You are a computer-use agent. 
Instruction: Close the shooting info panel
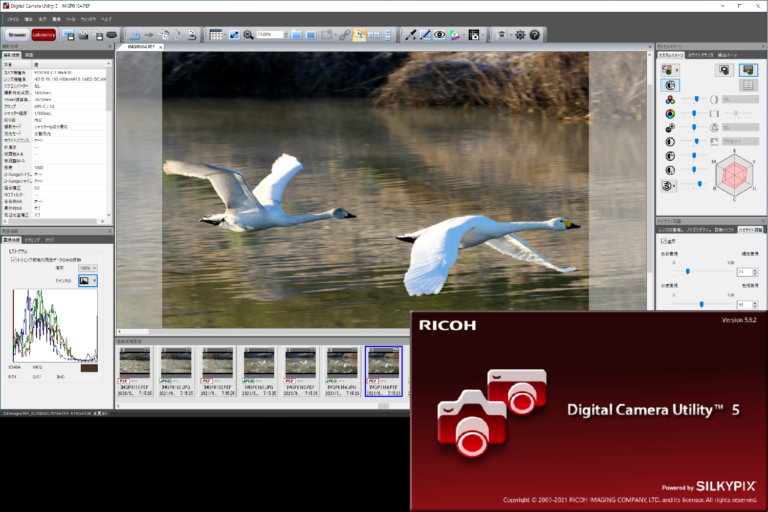pos(110,46)
